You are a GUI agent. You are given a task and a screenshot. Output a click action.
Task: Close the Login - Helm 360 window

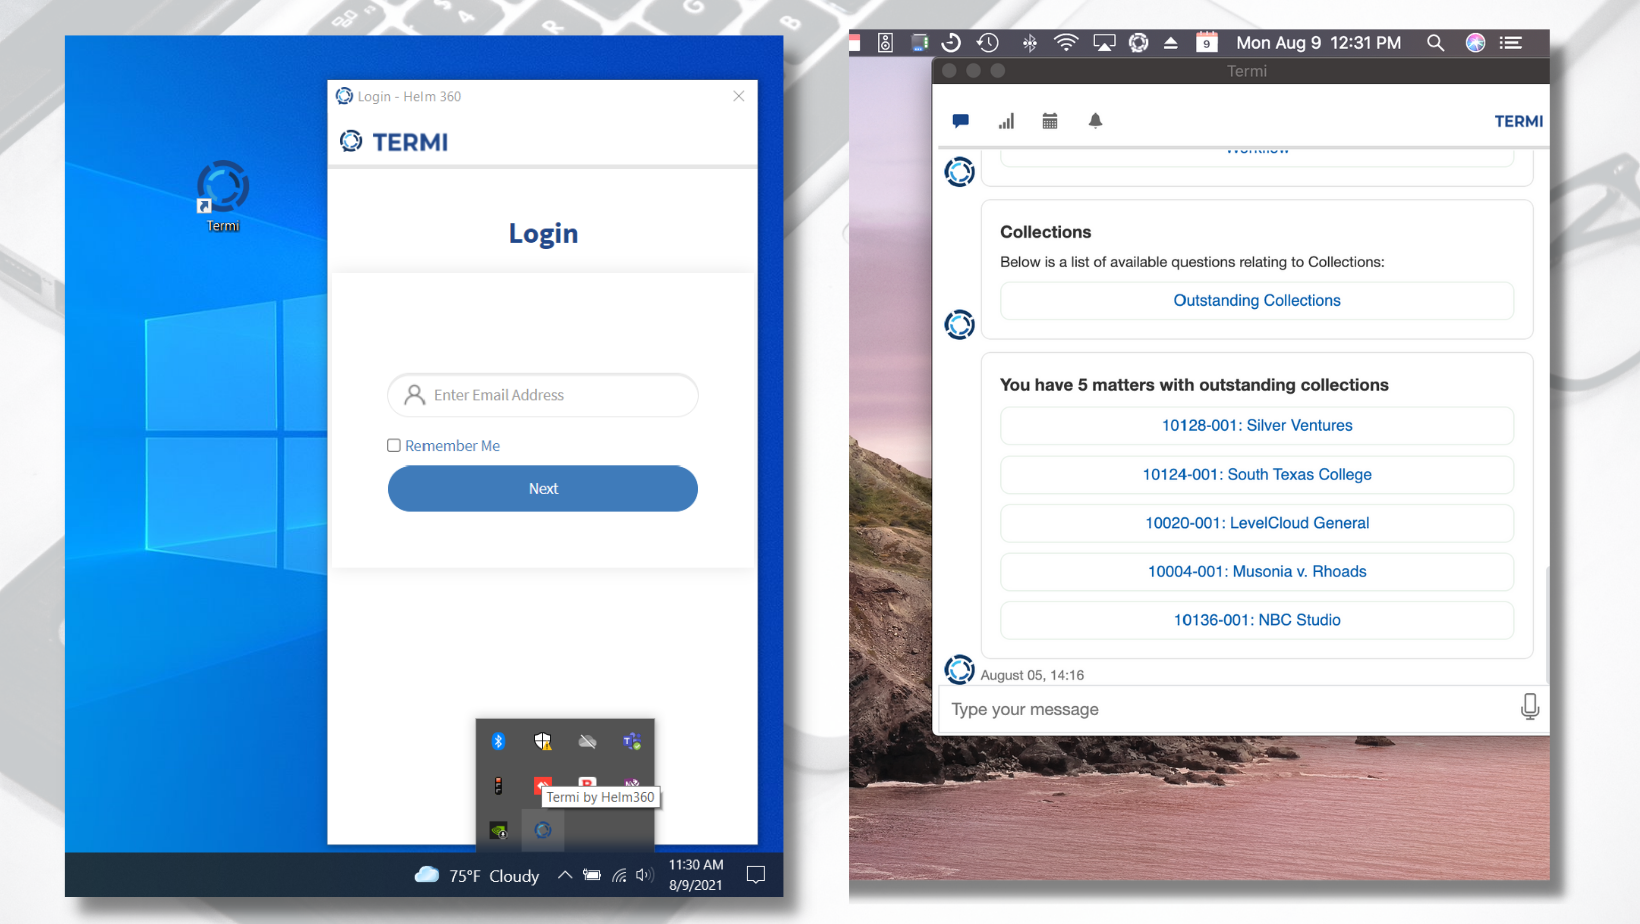[739, 96]
